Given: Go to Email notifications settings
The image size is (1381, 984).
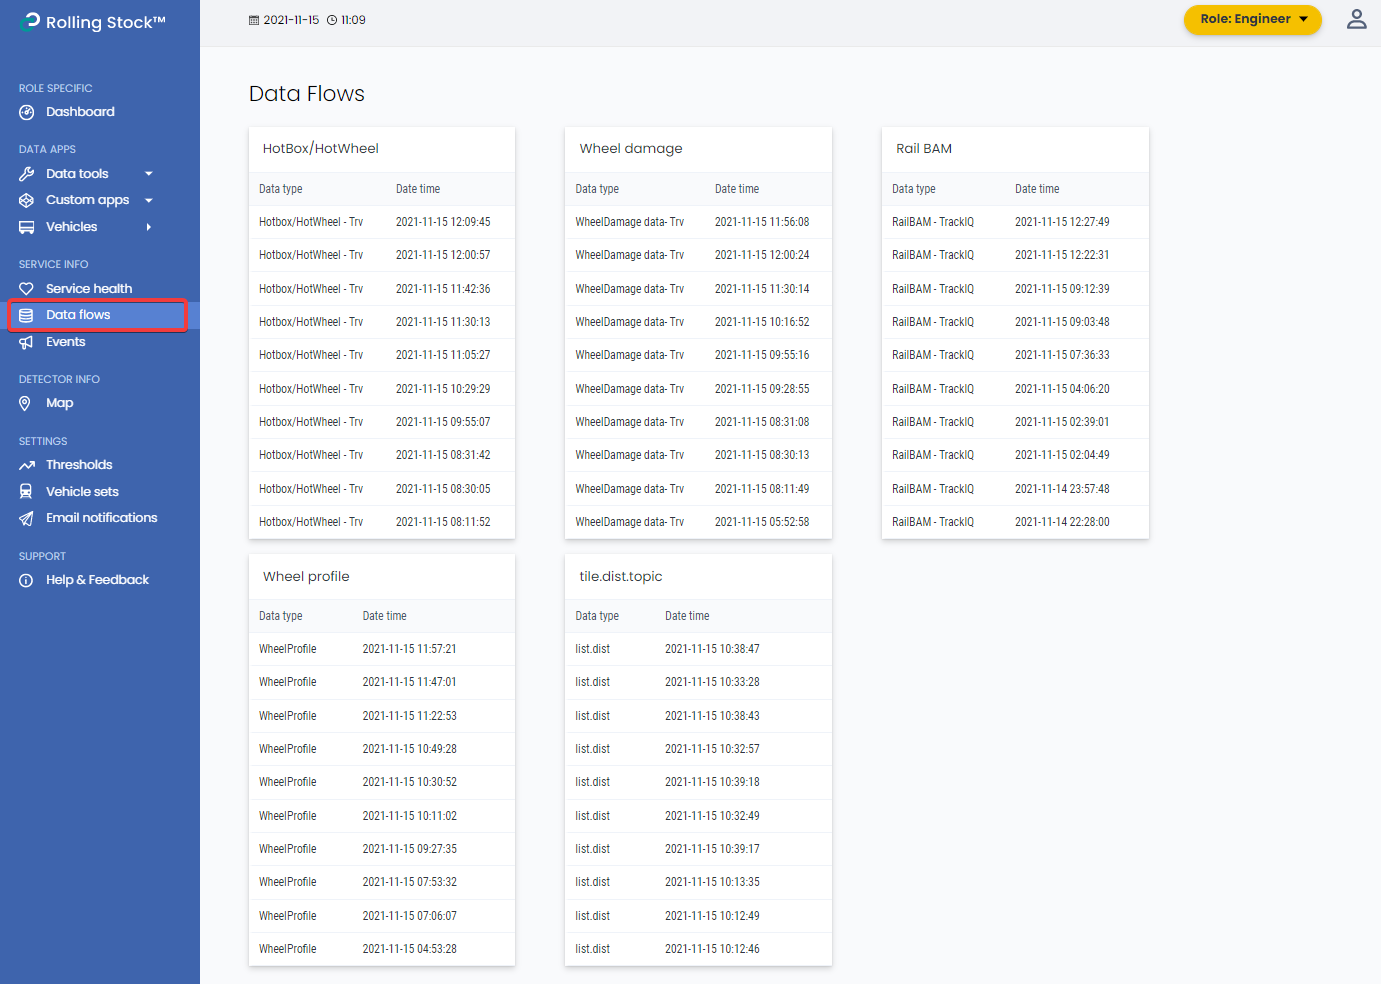Looking at the screenshot, I should (101, 518).
